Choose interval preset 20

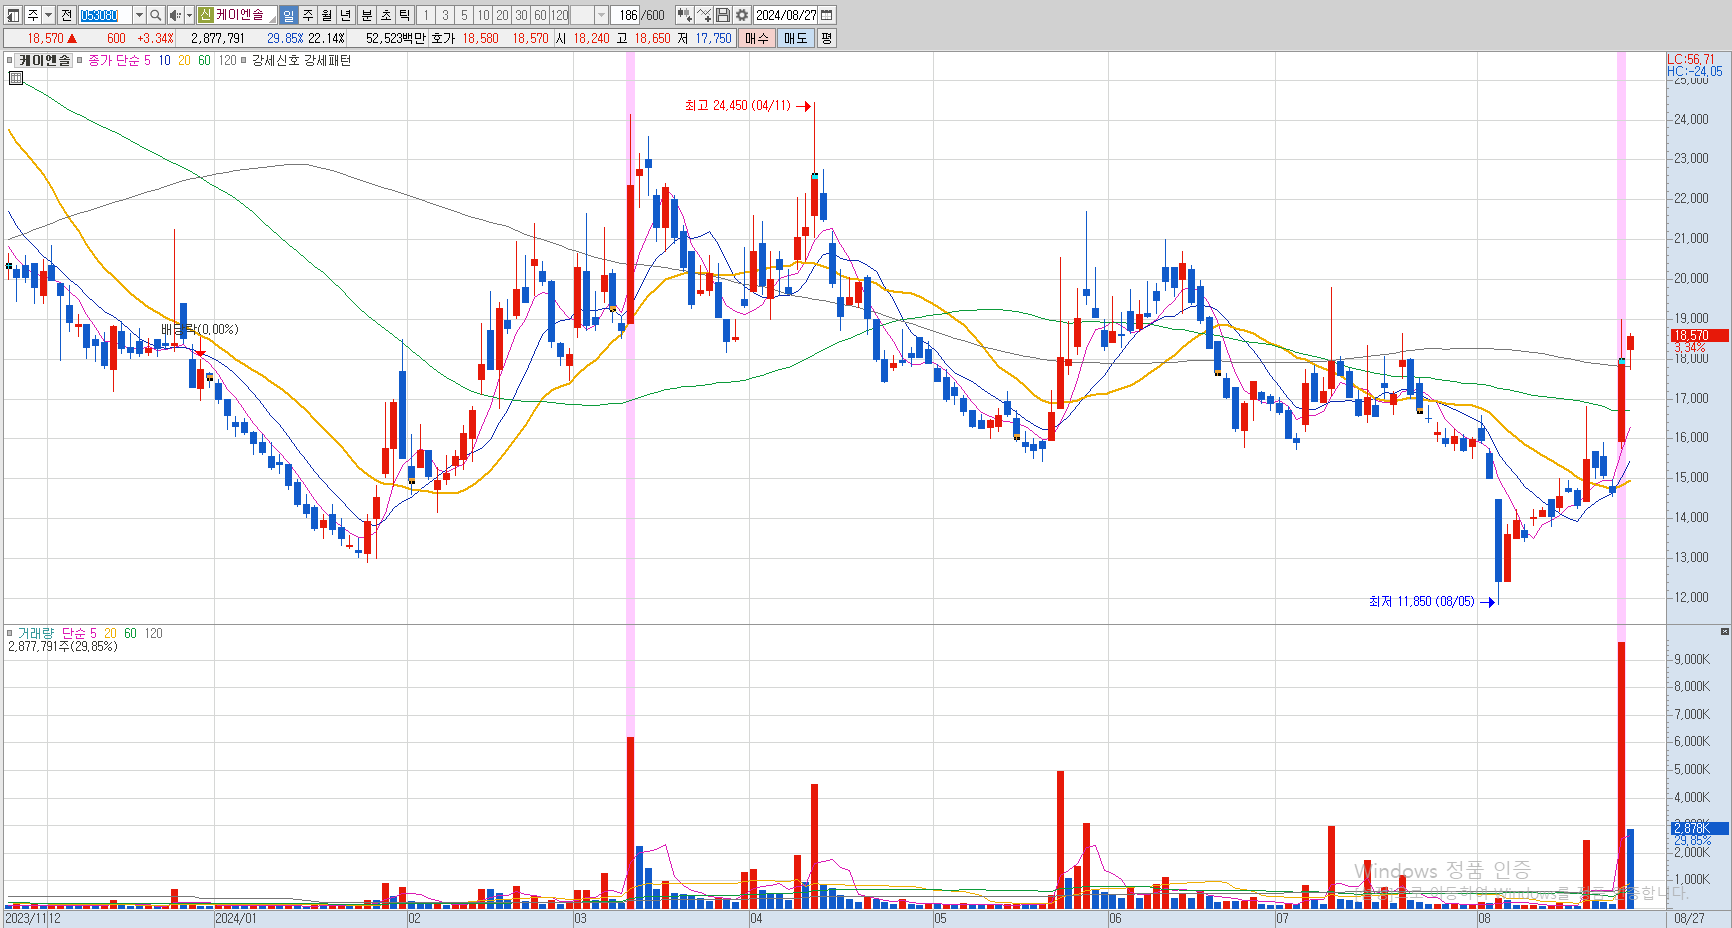coord(502,15)
